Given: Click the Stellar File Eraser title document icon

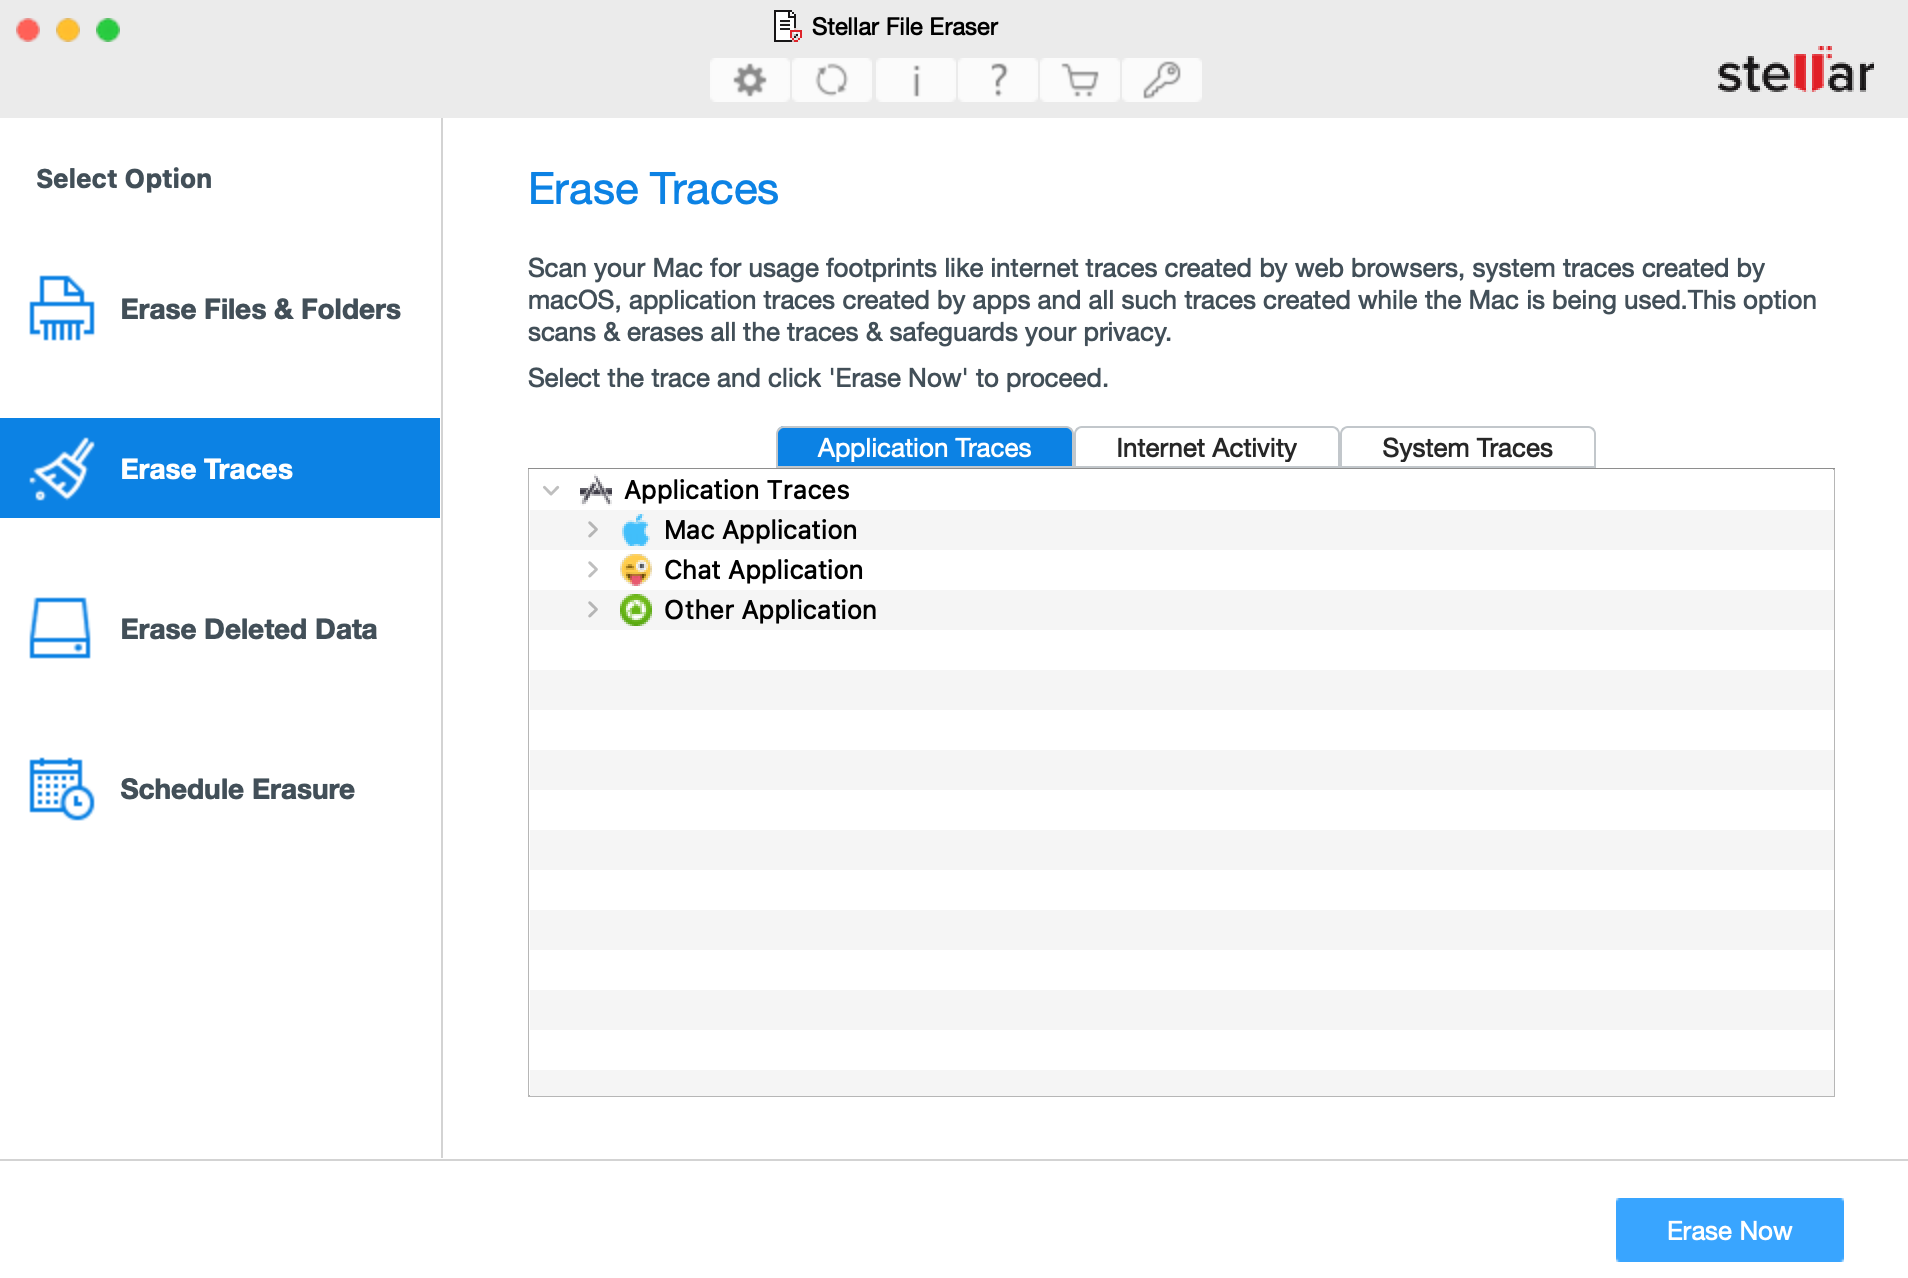Looking at the screenshot, I should 788,26.
